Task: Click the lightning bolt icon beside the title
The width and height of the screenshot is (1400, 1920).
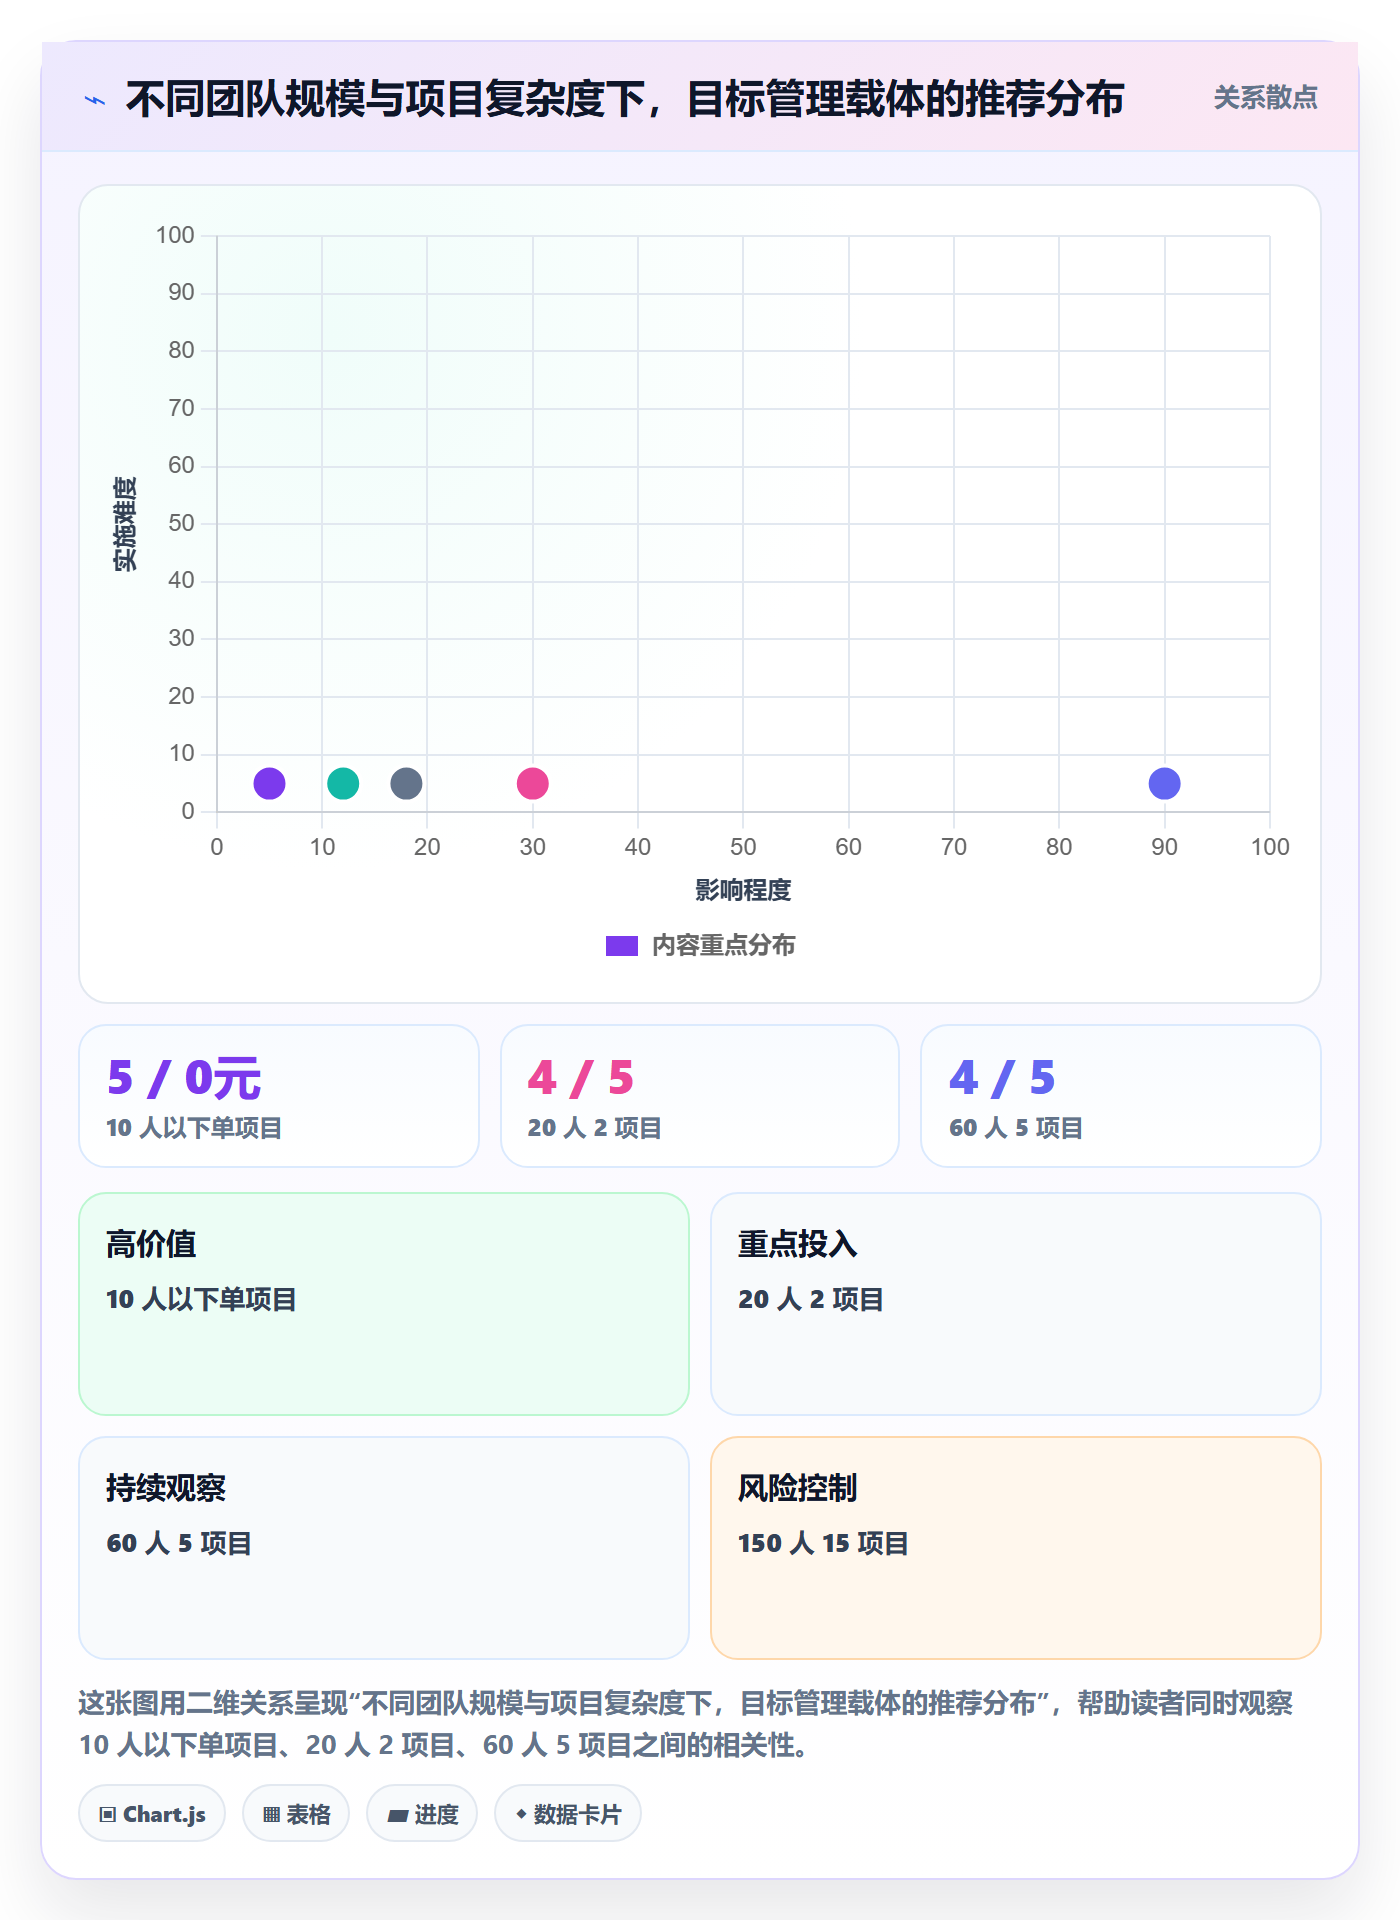Action: [x=95, y=100]
